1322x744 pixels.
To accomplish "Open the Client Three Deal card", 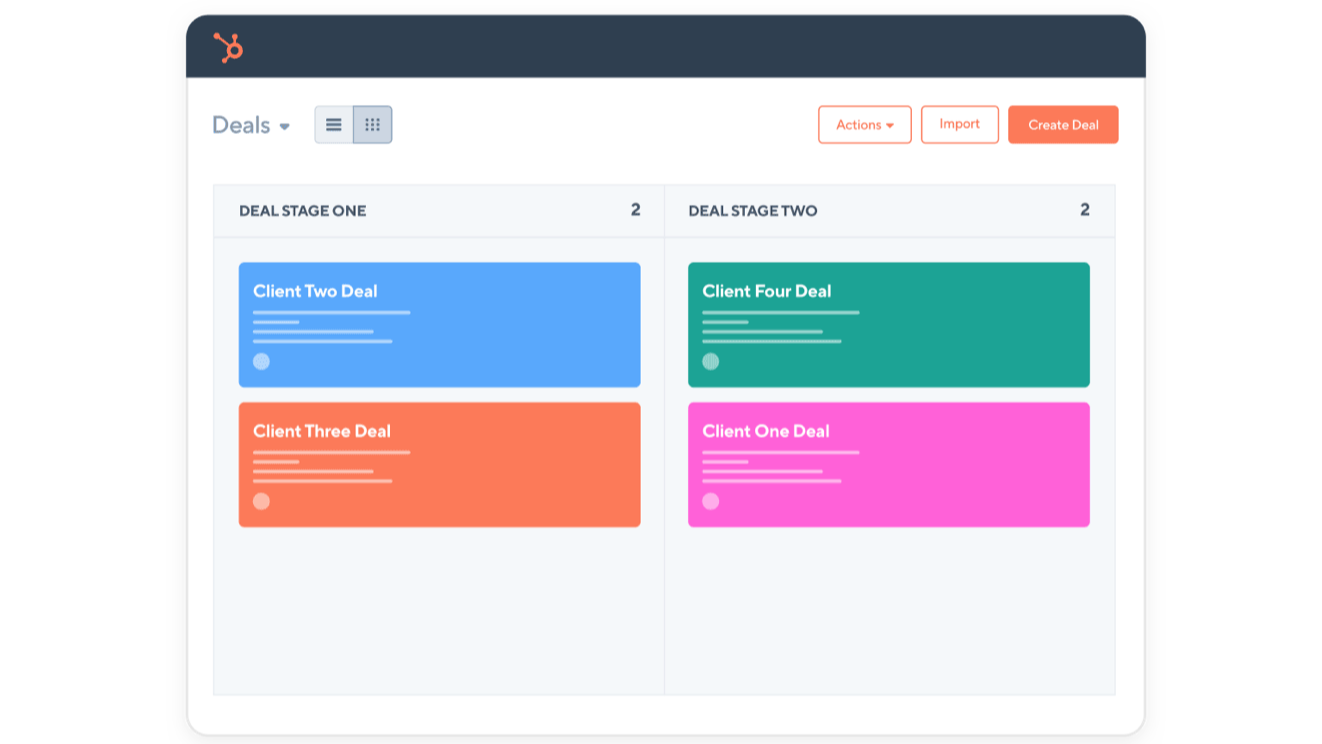I will tap(439, 464).
